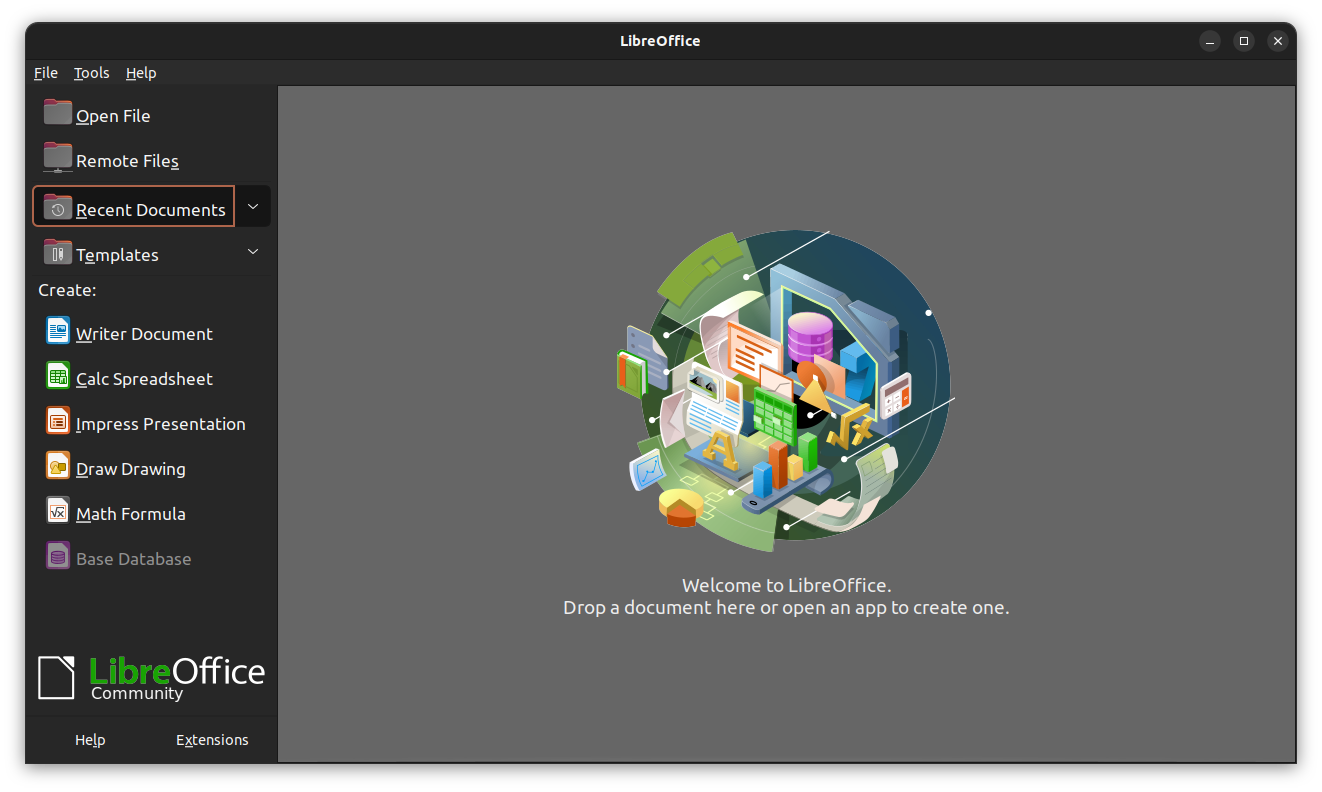
Task: Click the Math Formula label
Action: pyautogui.click(x=131, y=514)
